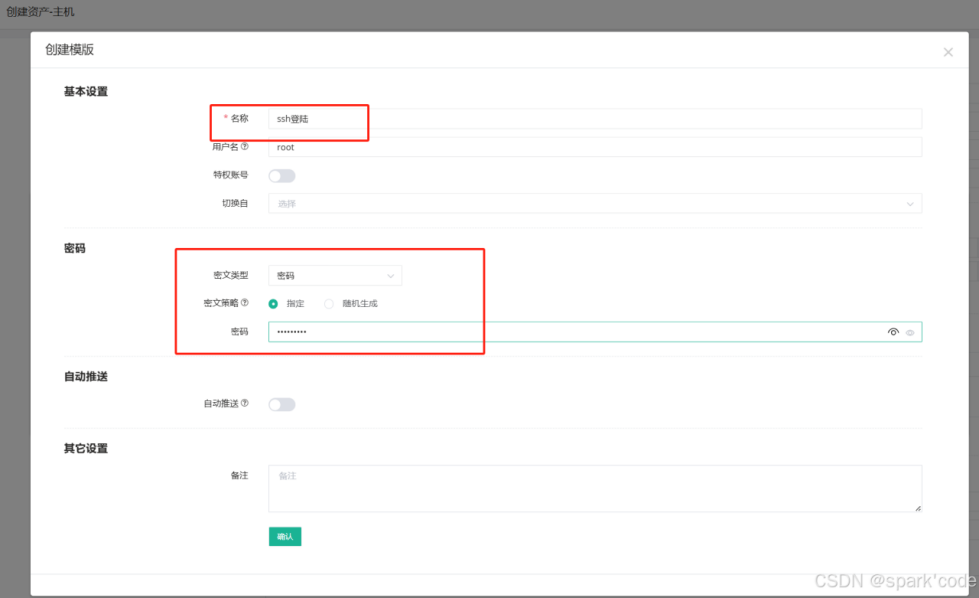The height and width of the screenshot is (598, 979).
Task: Open the 密文类型 dropdown showing 密码
Action: click(x=335, y=276)
